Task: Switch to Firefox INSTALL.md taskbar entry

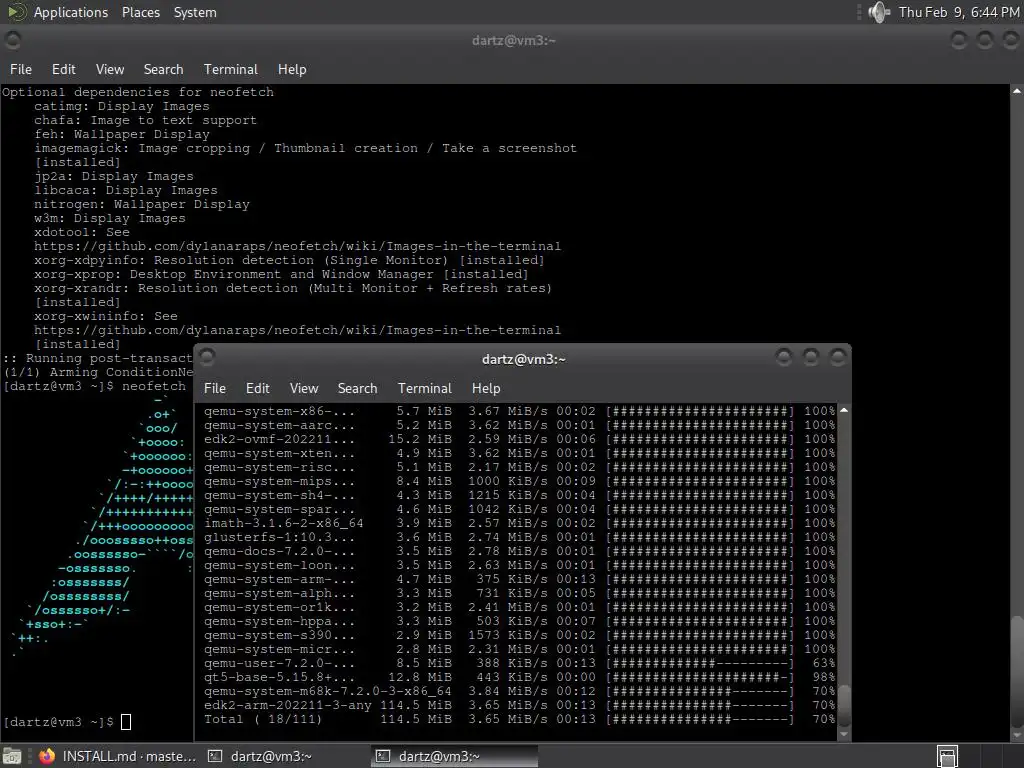Action: [116, 756]
